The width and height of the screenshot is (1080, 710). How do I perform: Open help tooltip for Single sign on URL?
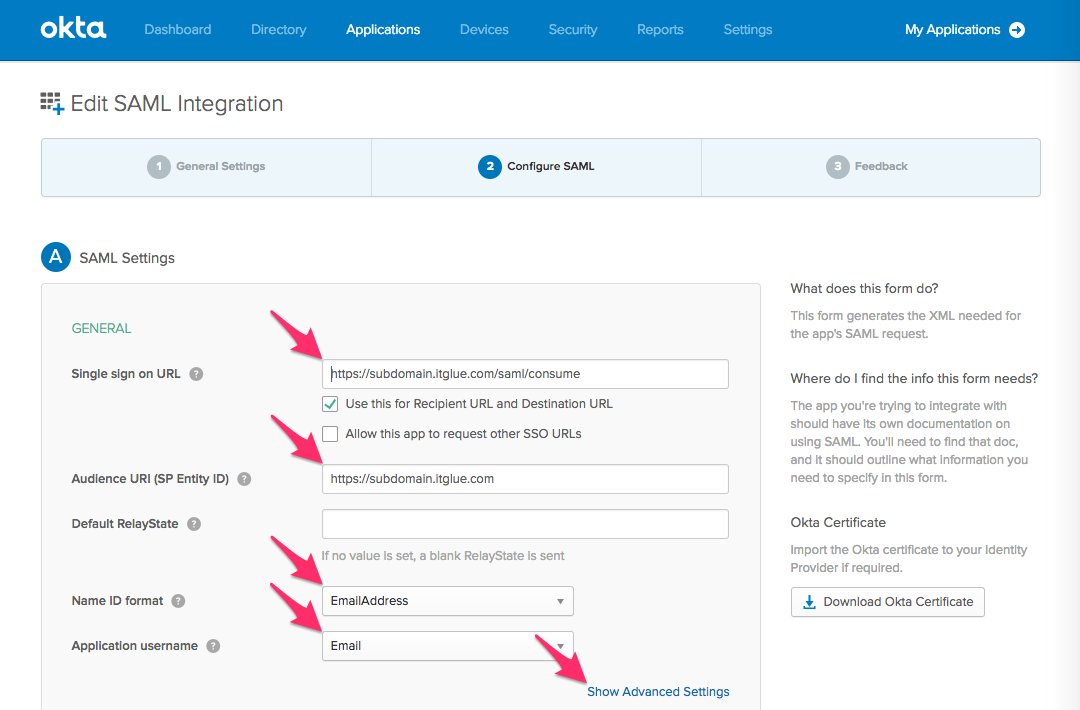(196, 373)
